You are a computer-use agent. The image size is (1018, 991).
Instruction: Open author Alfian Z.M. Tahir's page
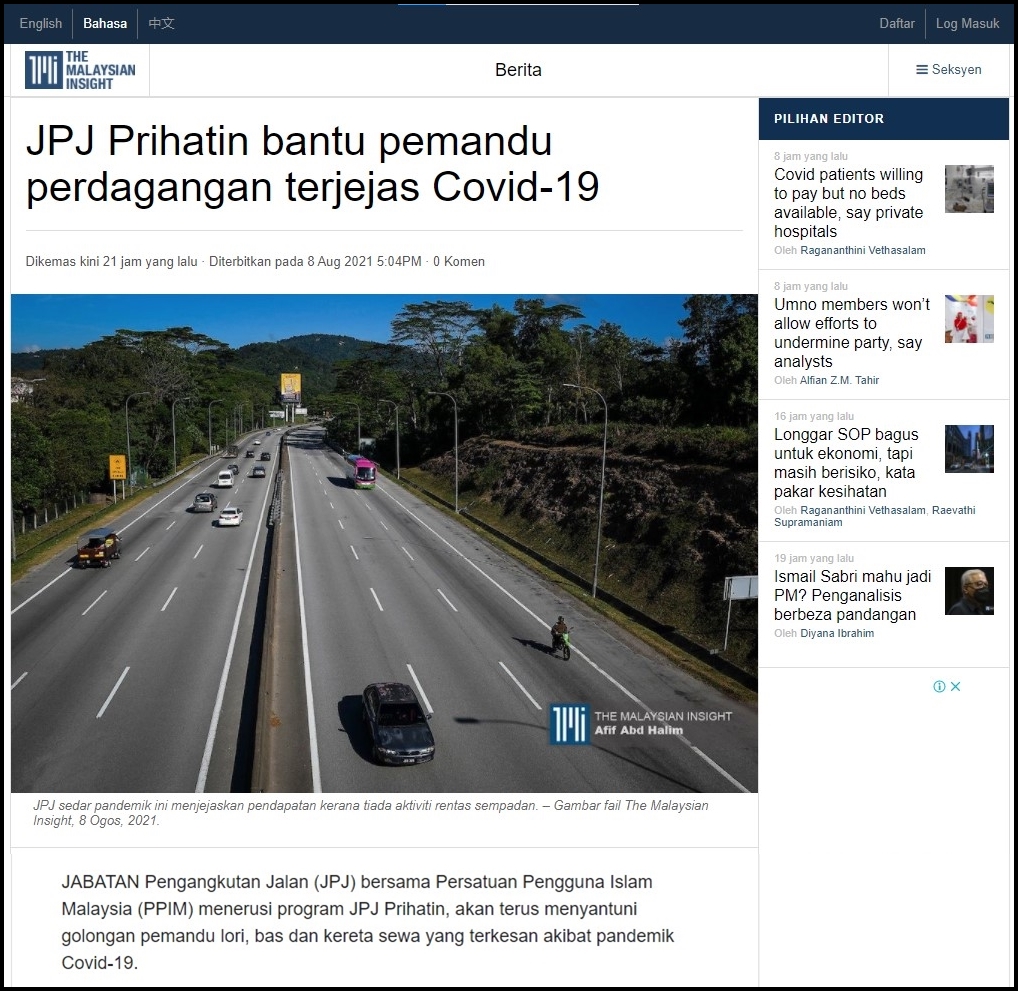840,380
